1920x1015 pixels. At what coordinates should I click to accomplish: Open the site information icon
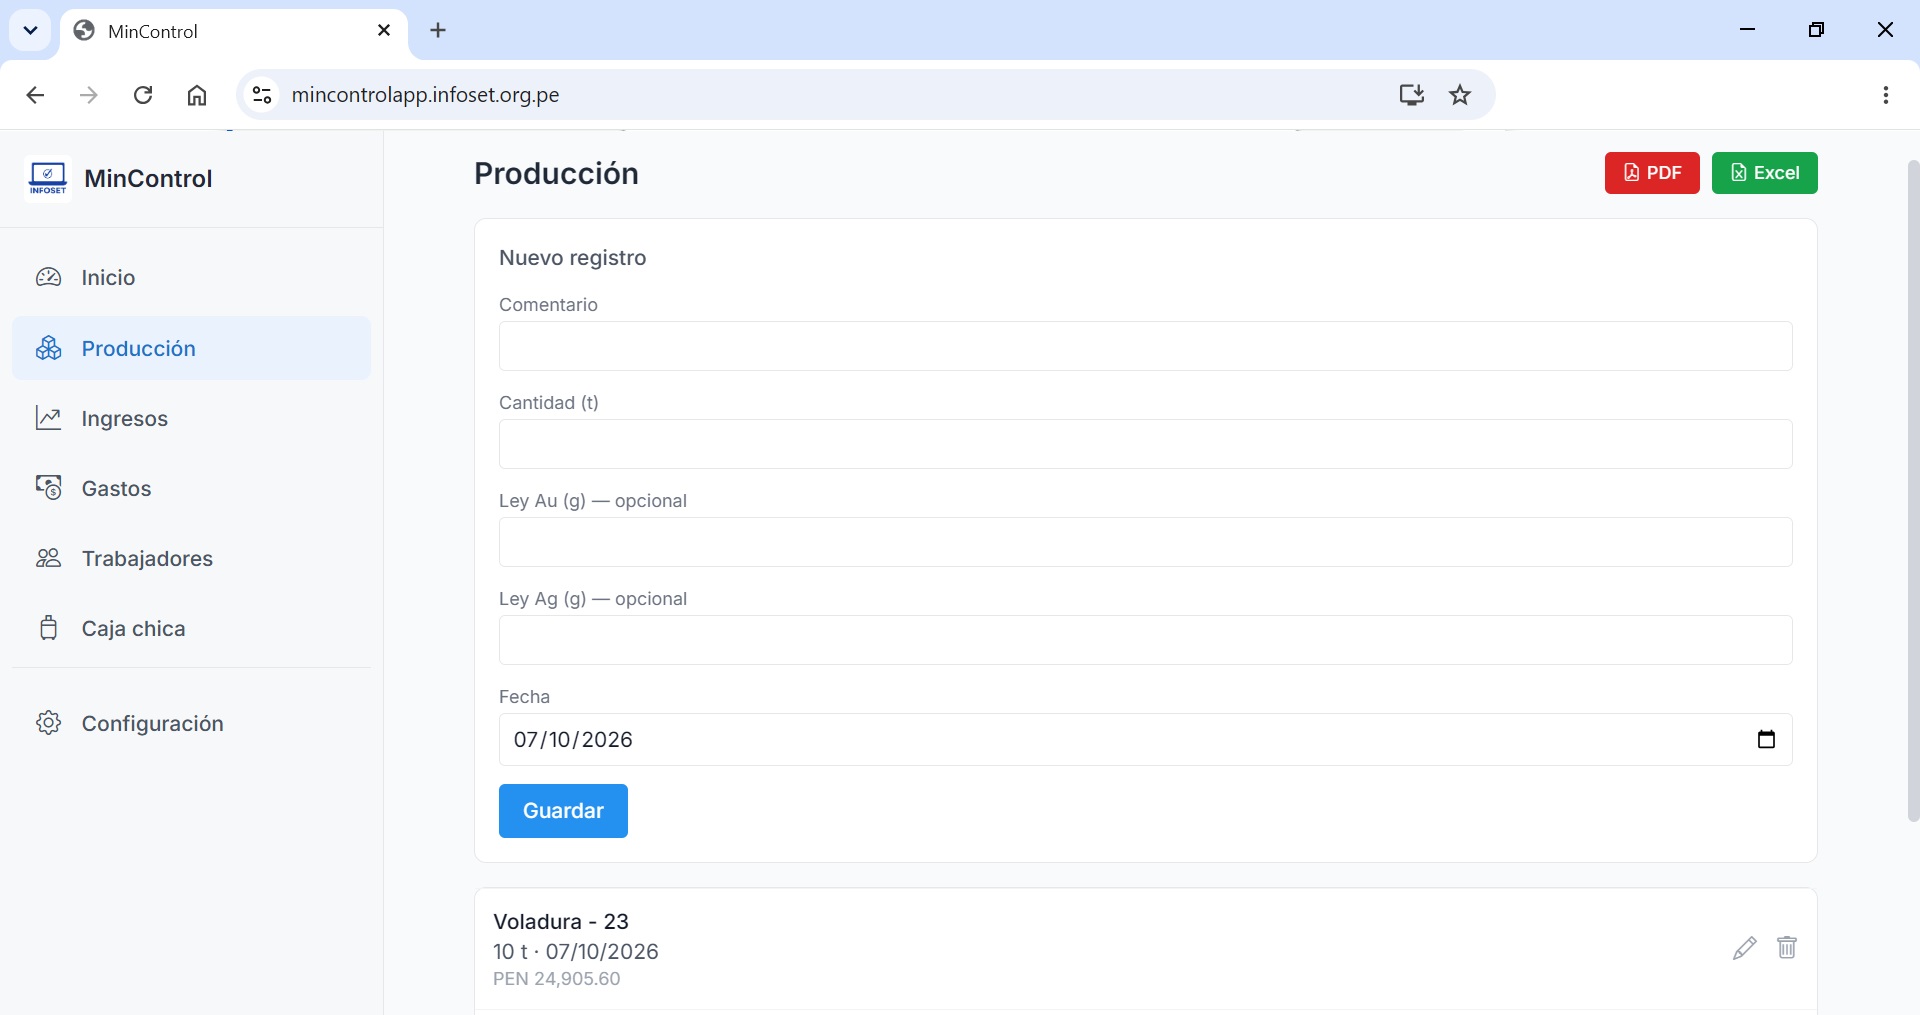pos(262,95)
